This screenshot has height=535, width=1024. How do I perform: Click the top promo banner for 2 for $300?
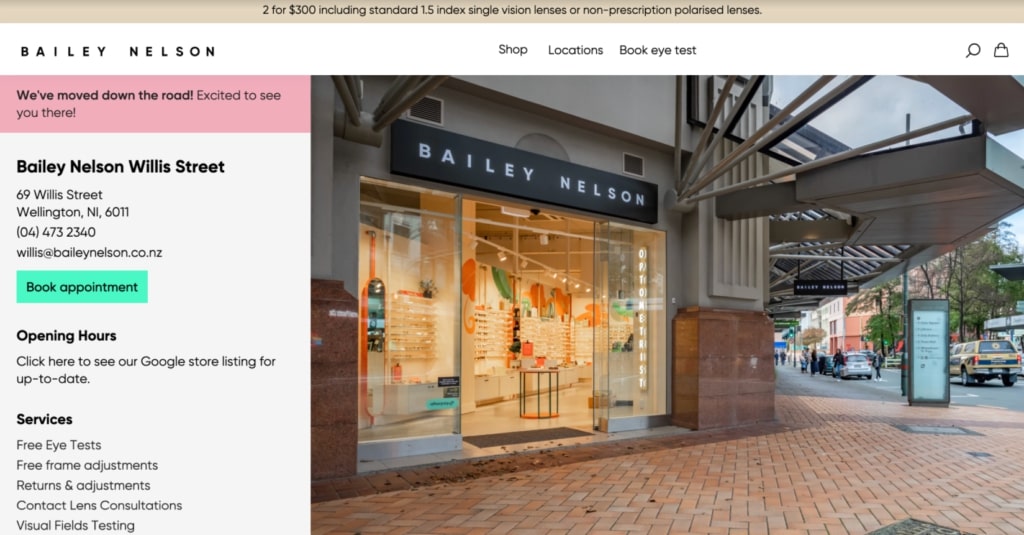512,10
